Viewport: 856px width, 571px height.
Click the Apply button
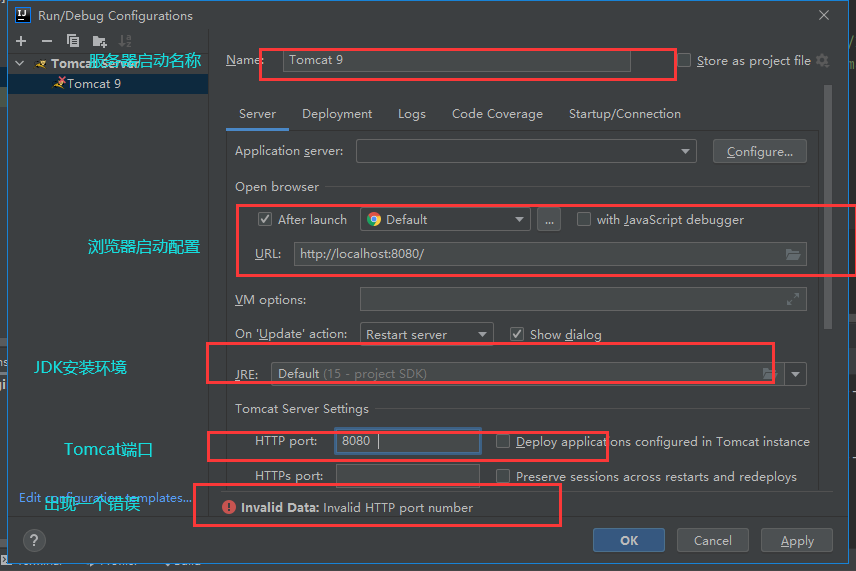click(x=797, y=540)
